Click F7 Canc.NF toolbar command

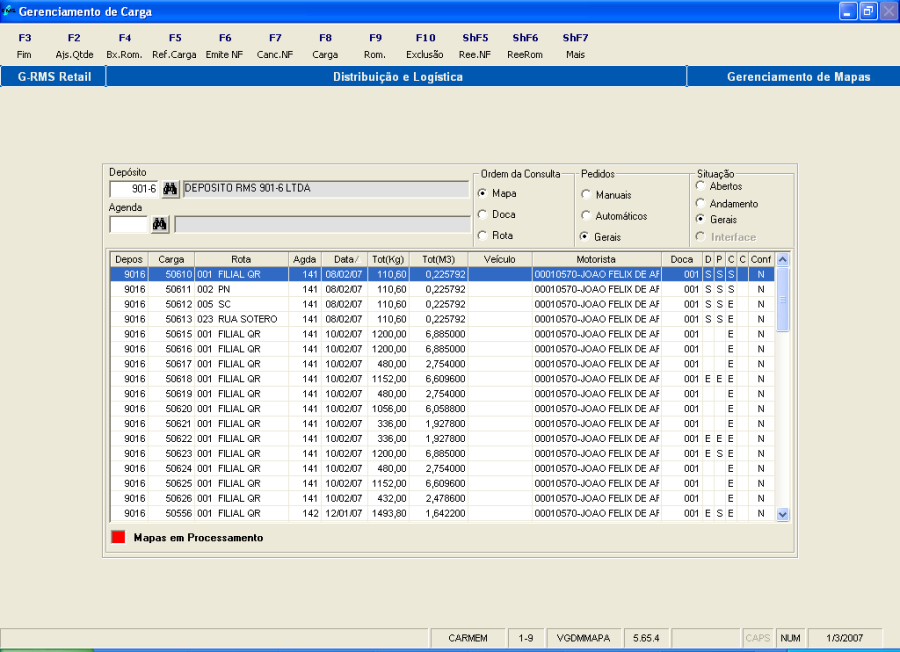[x=275, y=46]
